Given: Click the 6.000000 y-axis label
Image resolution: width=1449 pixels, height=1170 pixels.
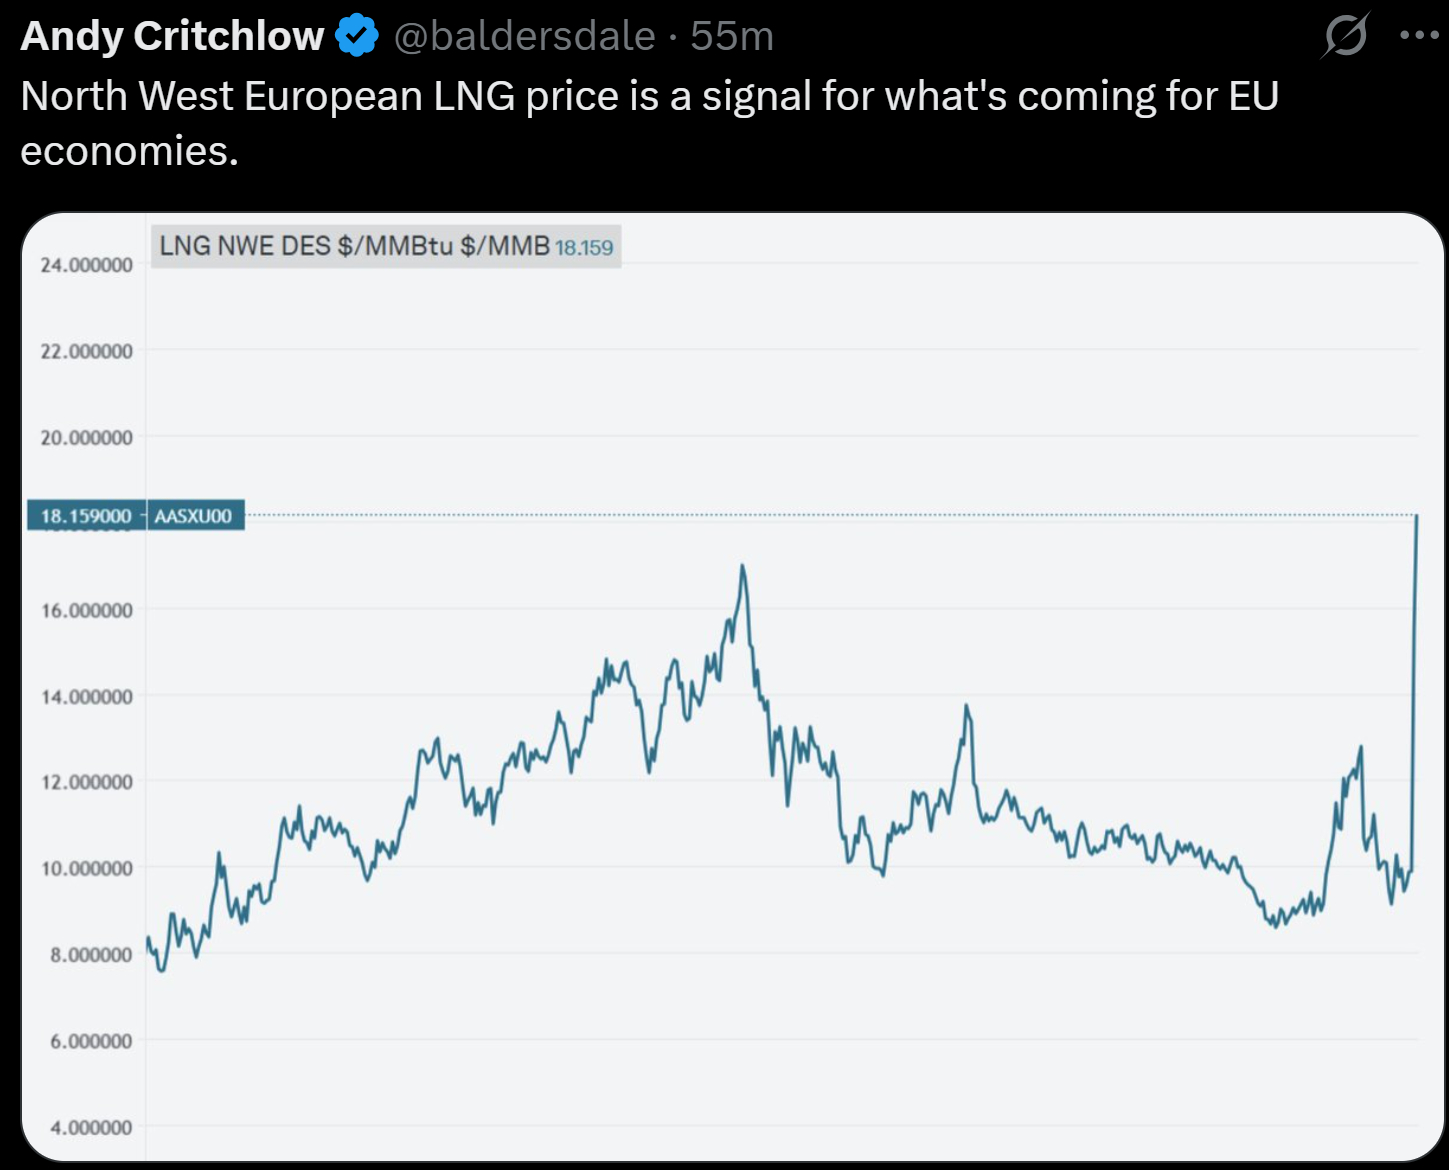Looking at the screenshot, I should click(90, 1041).
